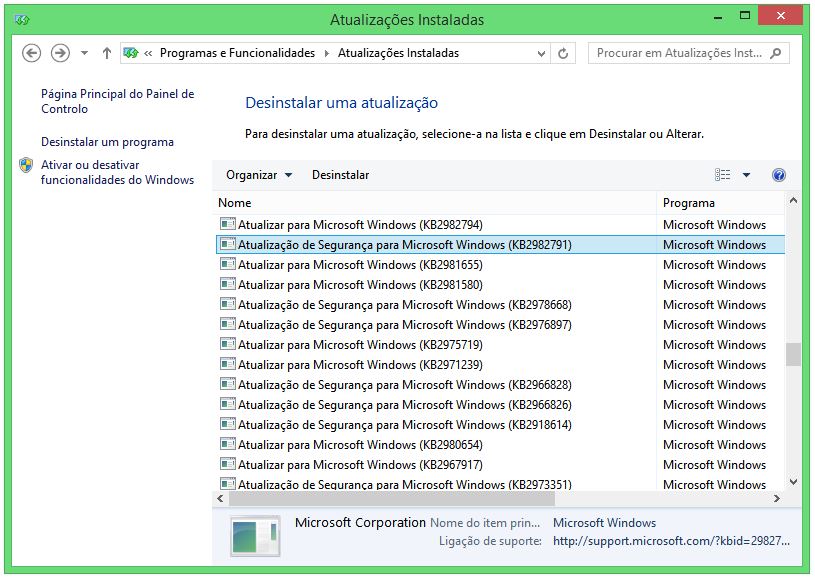The image size is (815, 578).
Task: Click the icon of update KB2982794
Action: [x=228, y=224]
